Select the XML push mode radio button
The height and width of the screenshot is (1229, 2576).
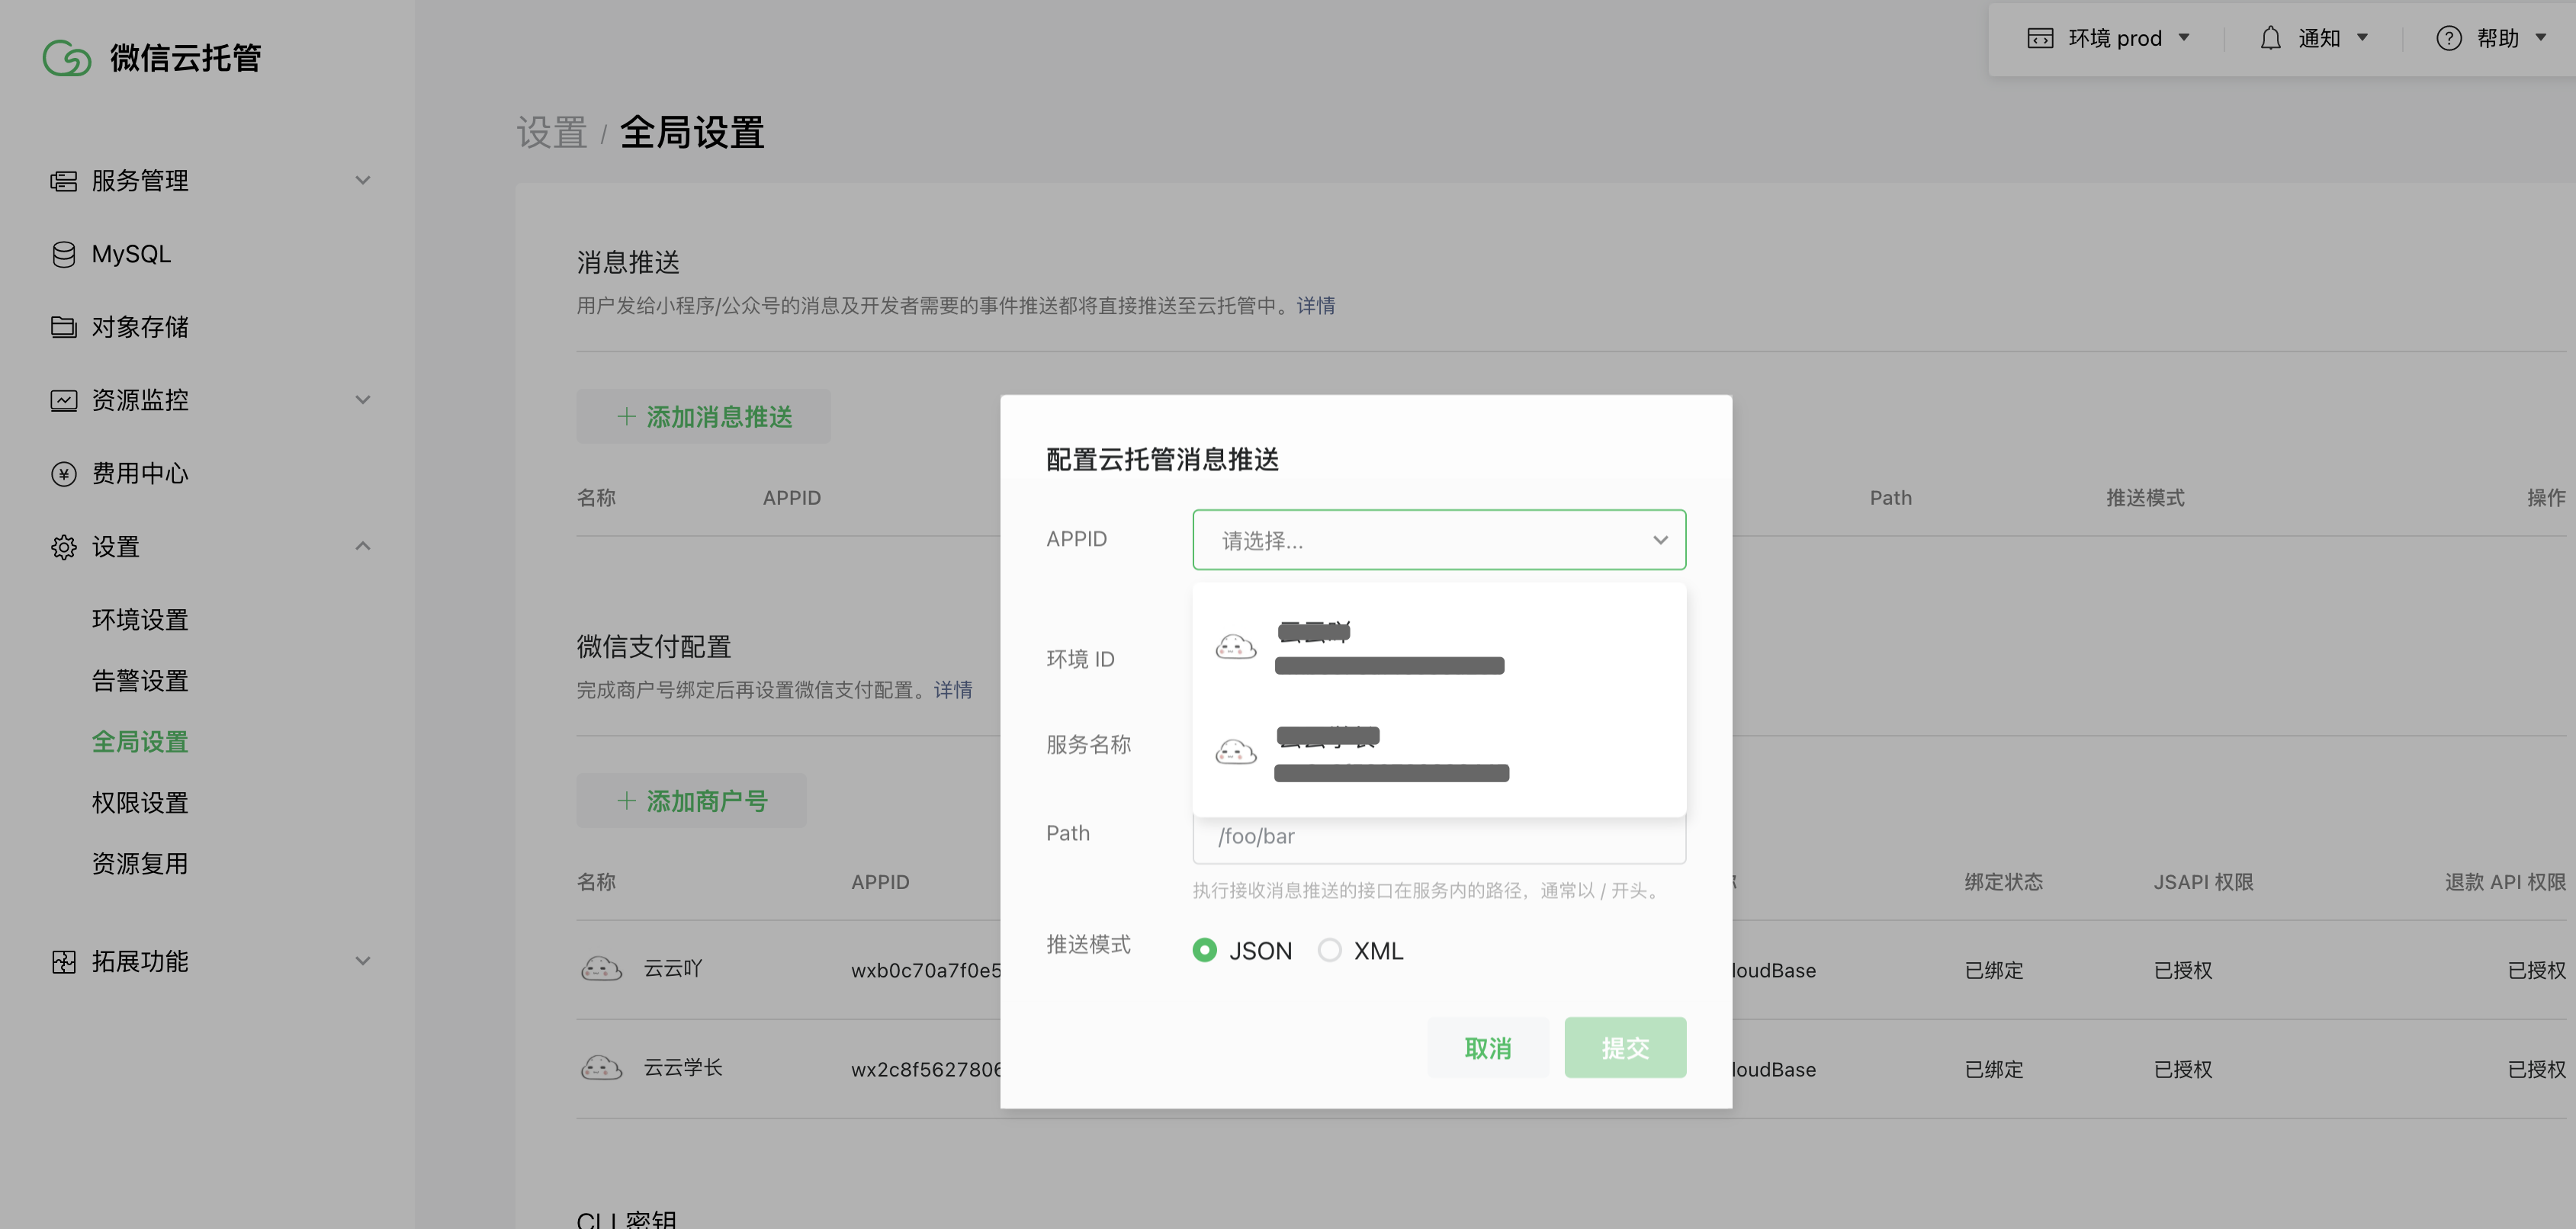click(1330, 950)
